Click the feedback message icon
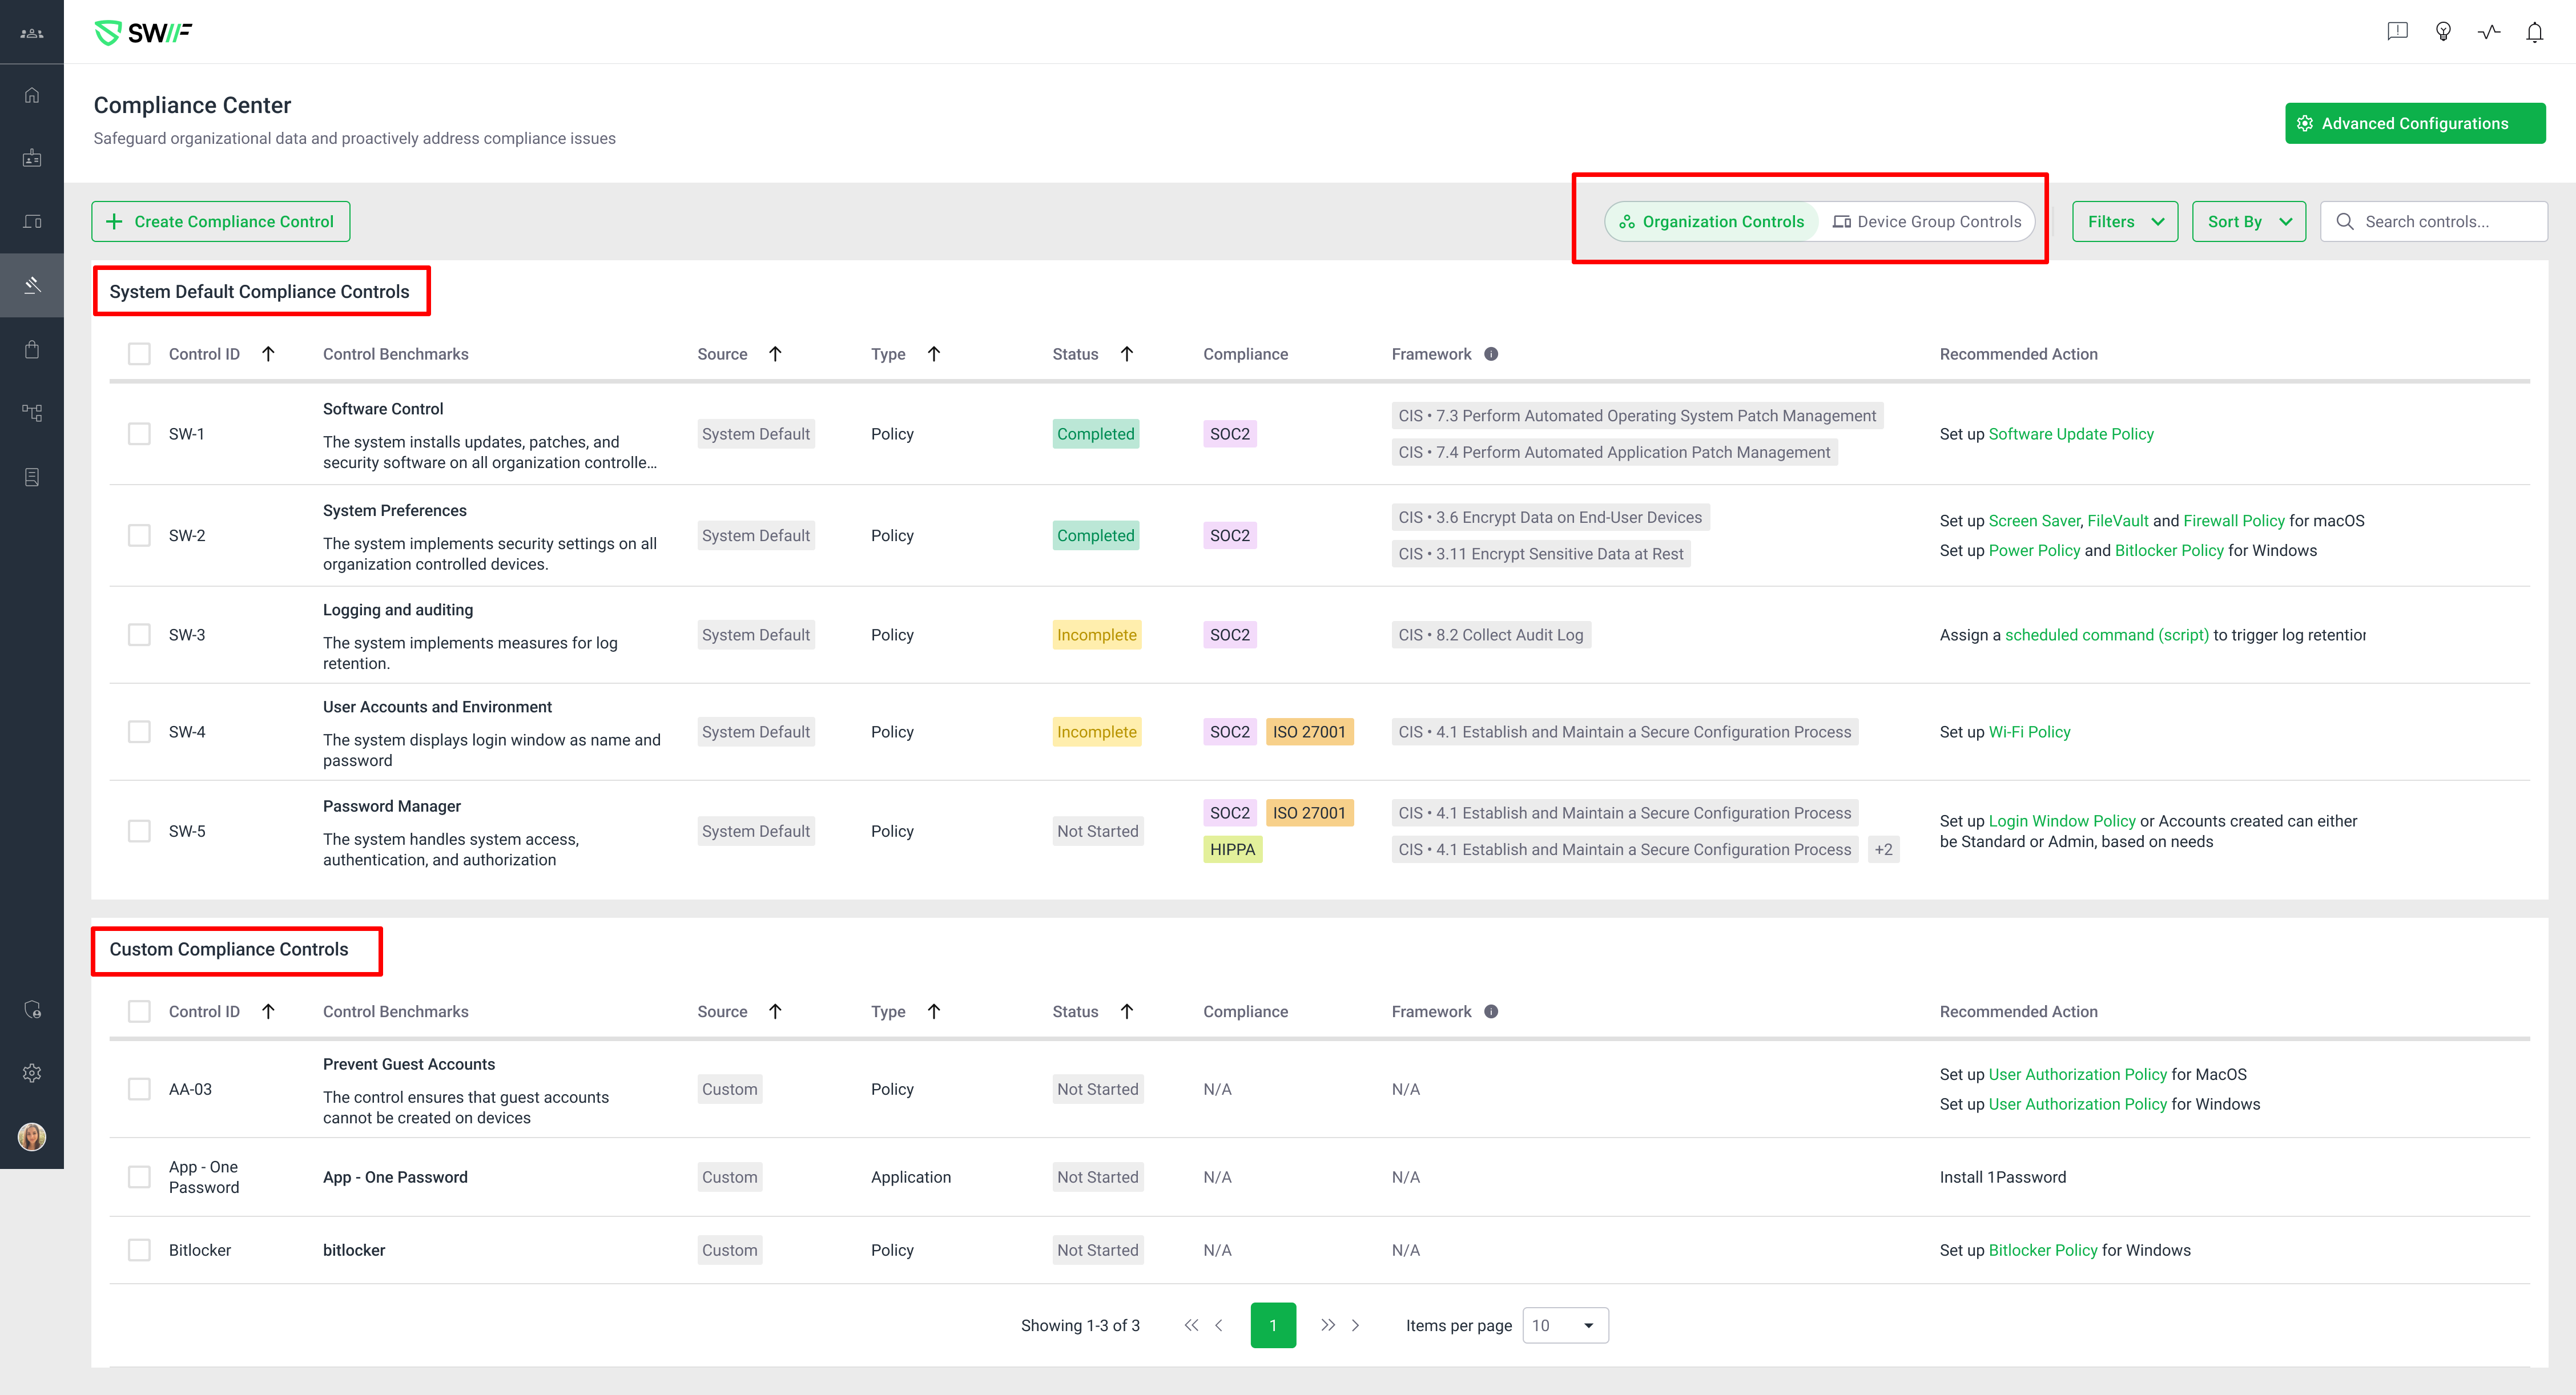The width and height of the screenshot is (2576, 1395). click(x=2397, y=32)
